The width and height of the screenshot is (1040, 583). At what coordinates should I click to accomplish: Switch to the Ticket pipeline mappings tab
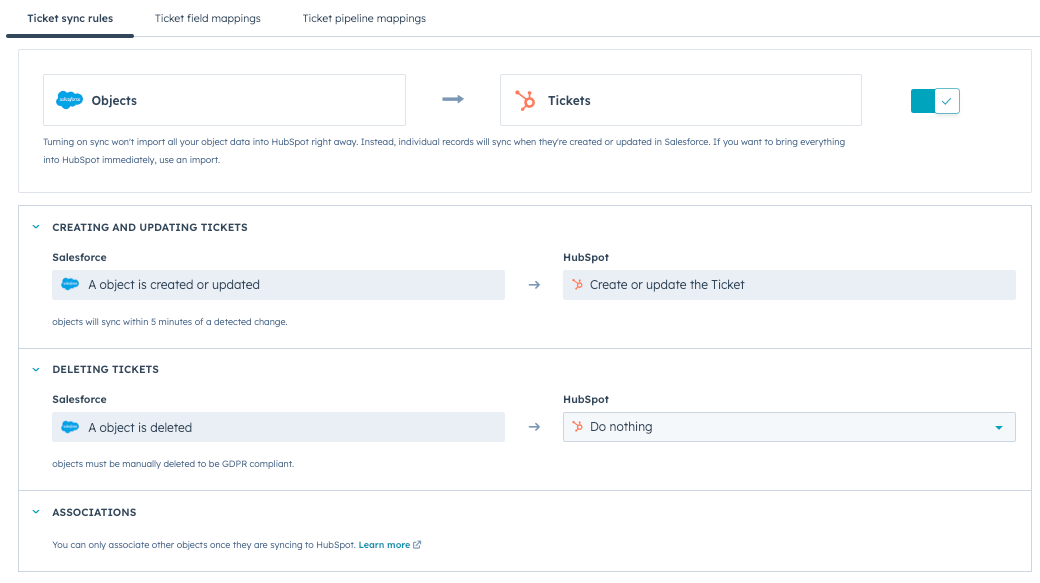pyautogui.click(x=364, y=18)
